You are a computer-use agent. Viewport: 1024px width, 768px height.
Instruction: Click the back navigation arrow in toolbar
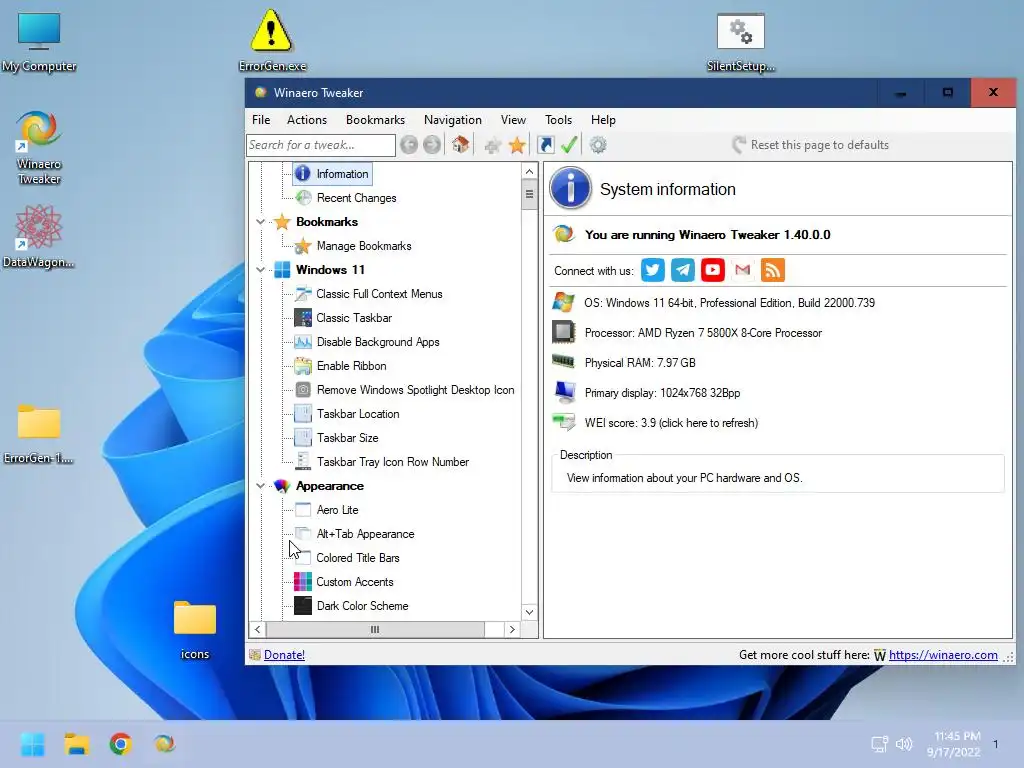coord(409,145)
